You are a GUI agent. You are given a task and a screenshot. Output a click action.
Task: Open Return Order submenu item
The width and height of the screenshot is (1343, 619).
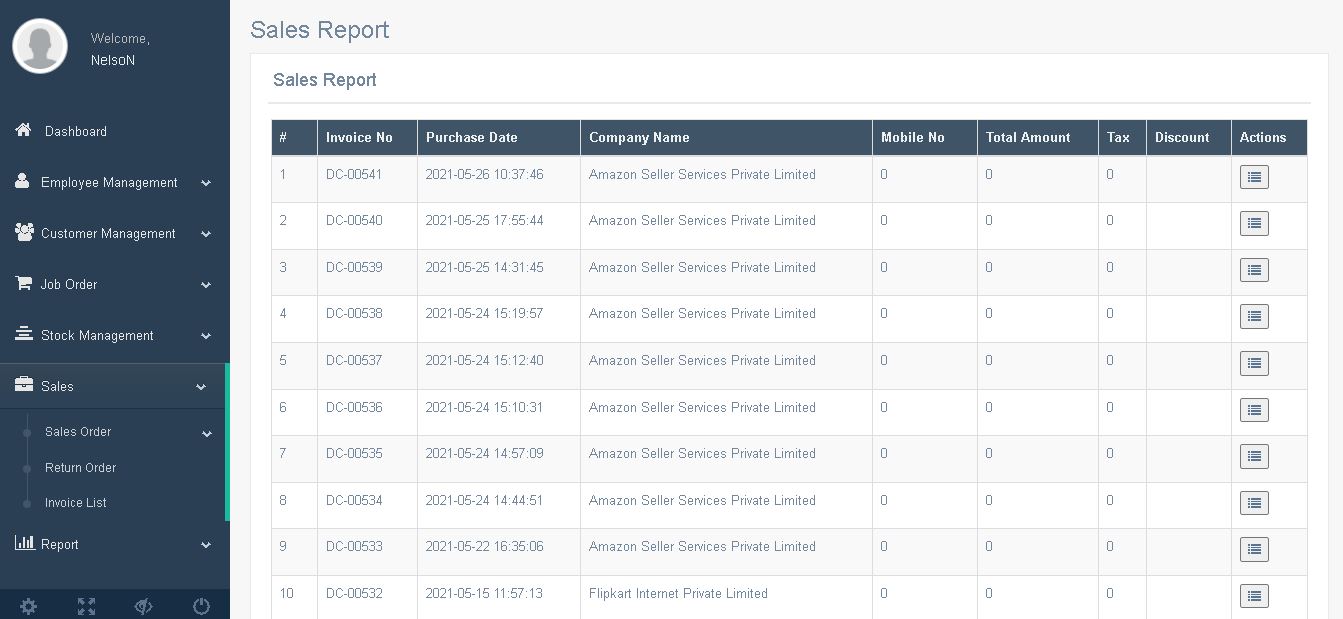(x=80, y=467)
